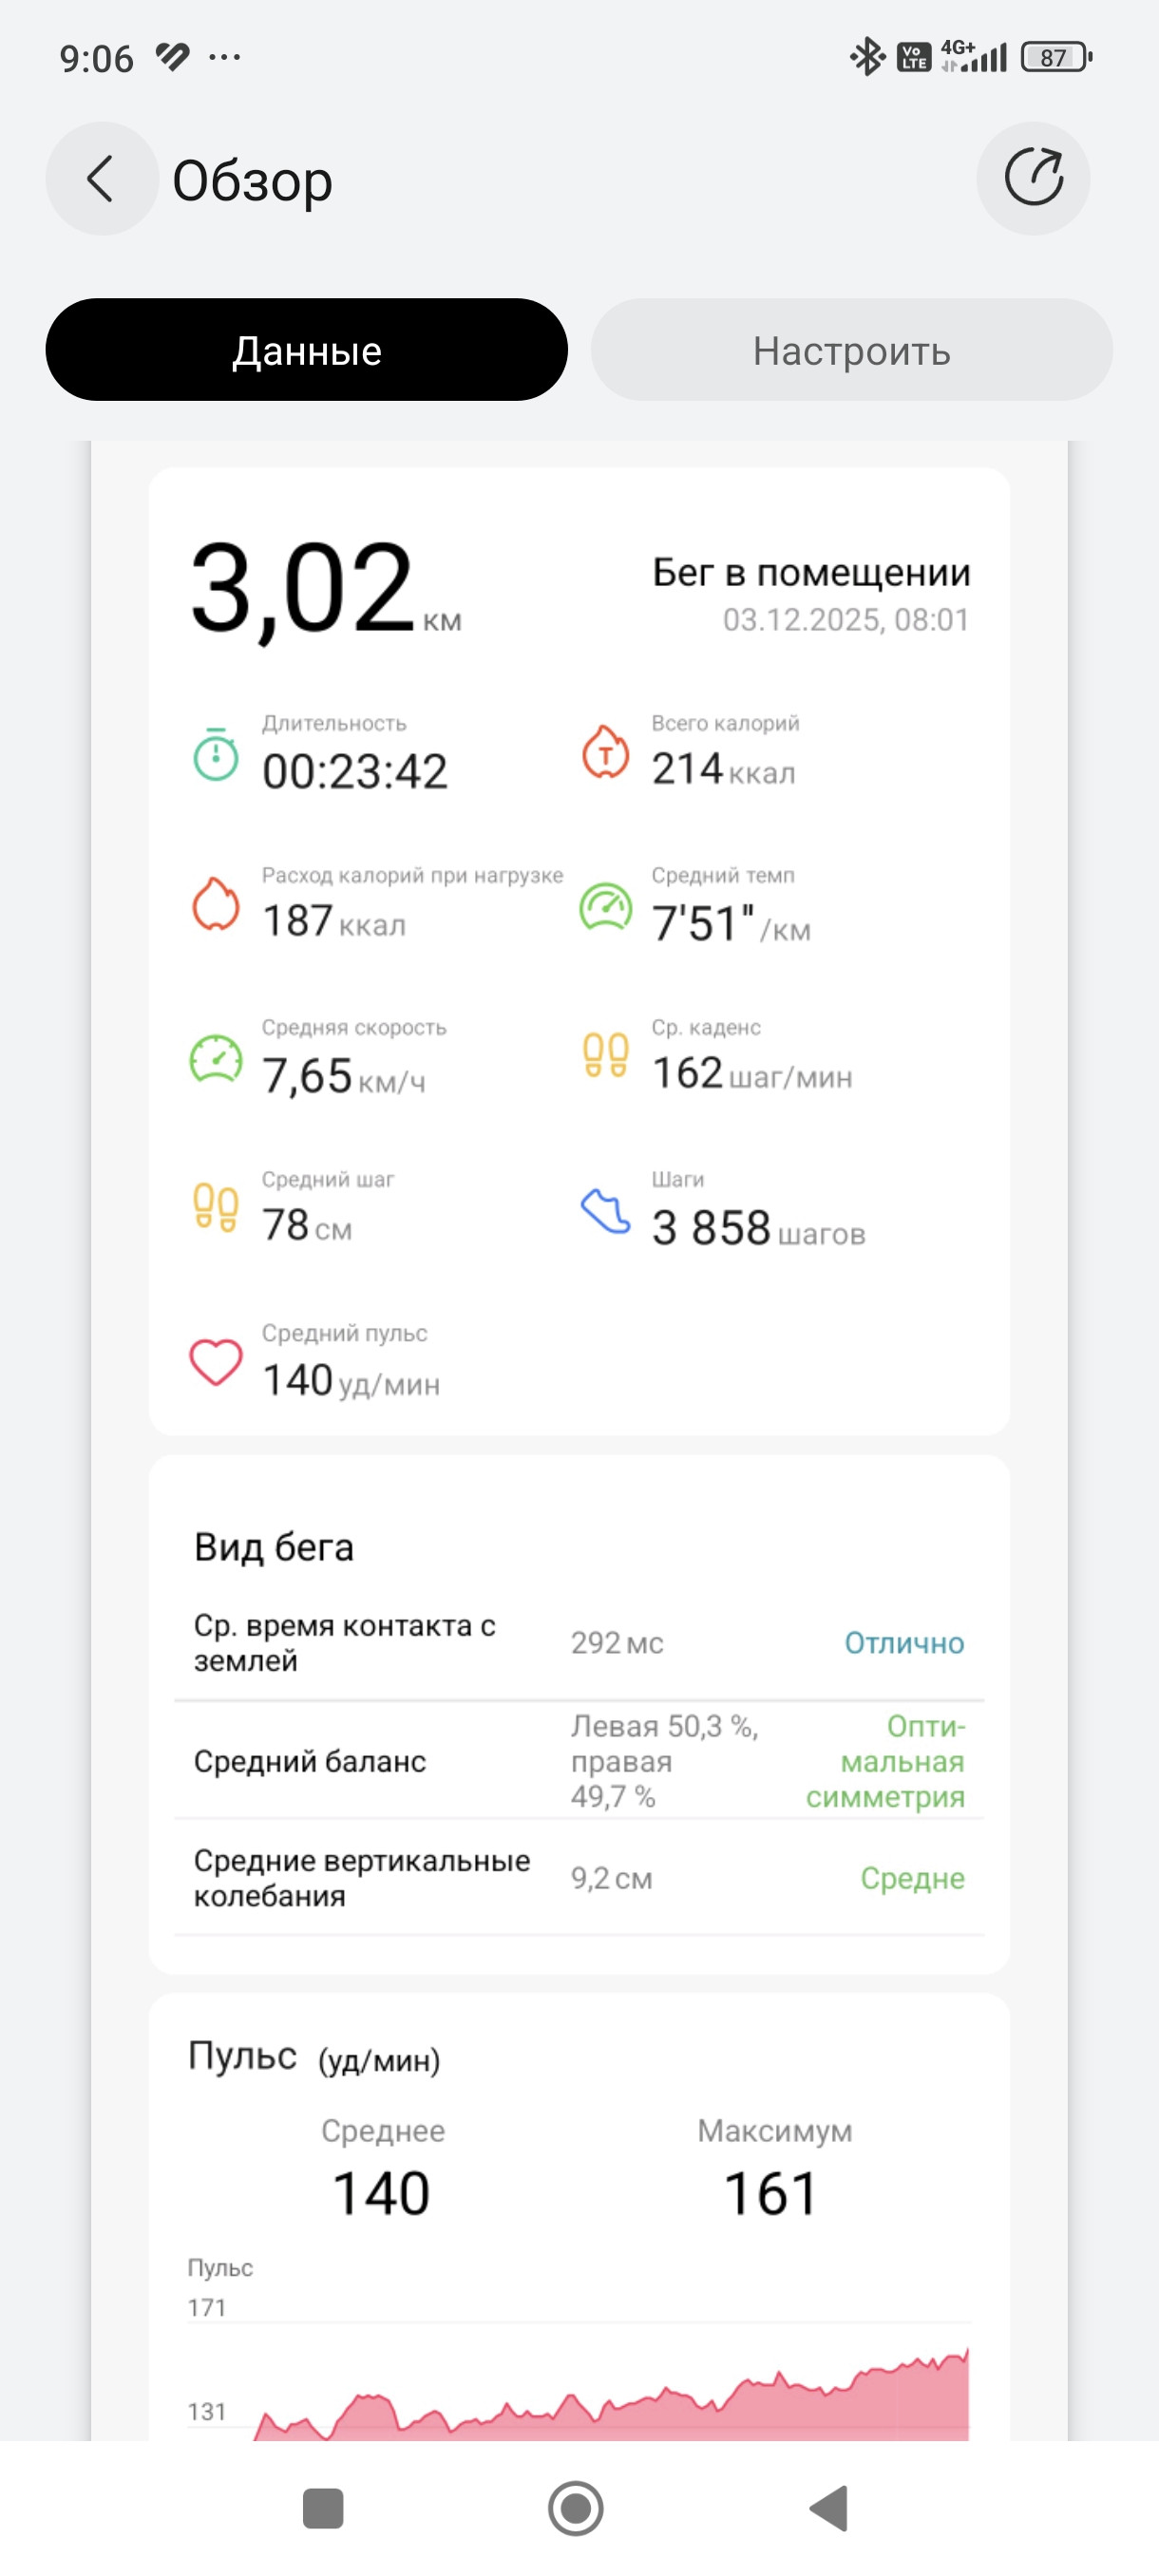
Task: Switch to the Настроить tab
Action: click(x=851, y=350)
